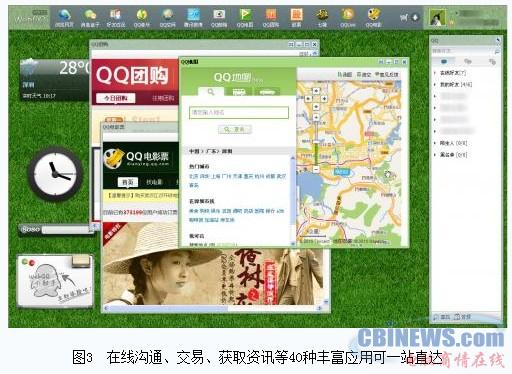
Task: Click the user avatar picture in top bar
Action: tap(437, 18)
